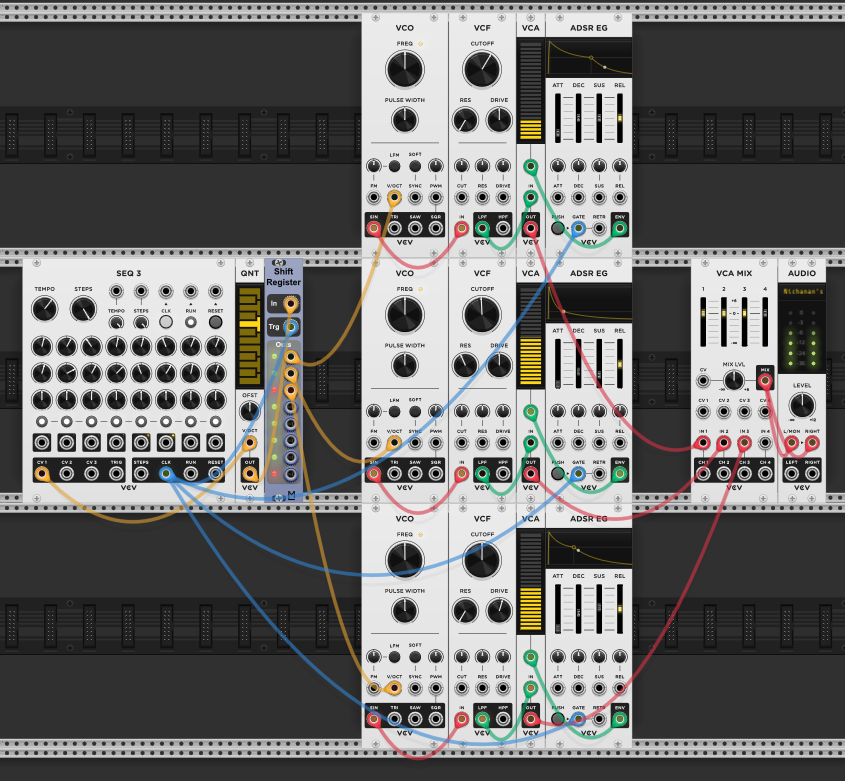This screenshot has height=781, width=845.
Task: Click the QNT V/OCT input jack
Action: (250, 443)
